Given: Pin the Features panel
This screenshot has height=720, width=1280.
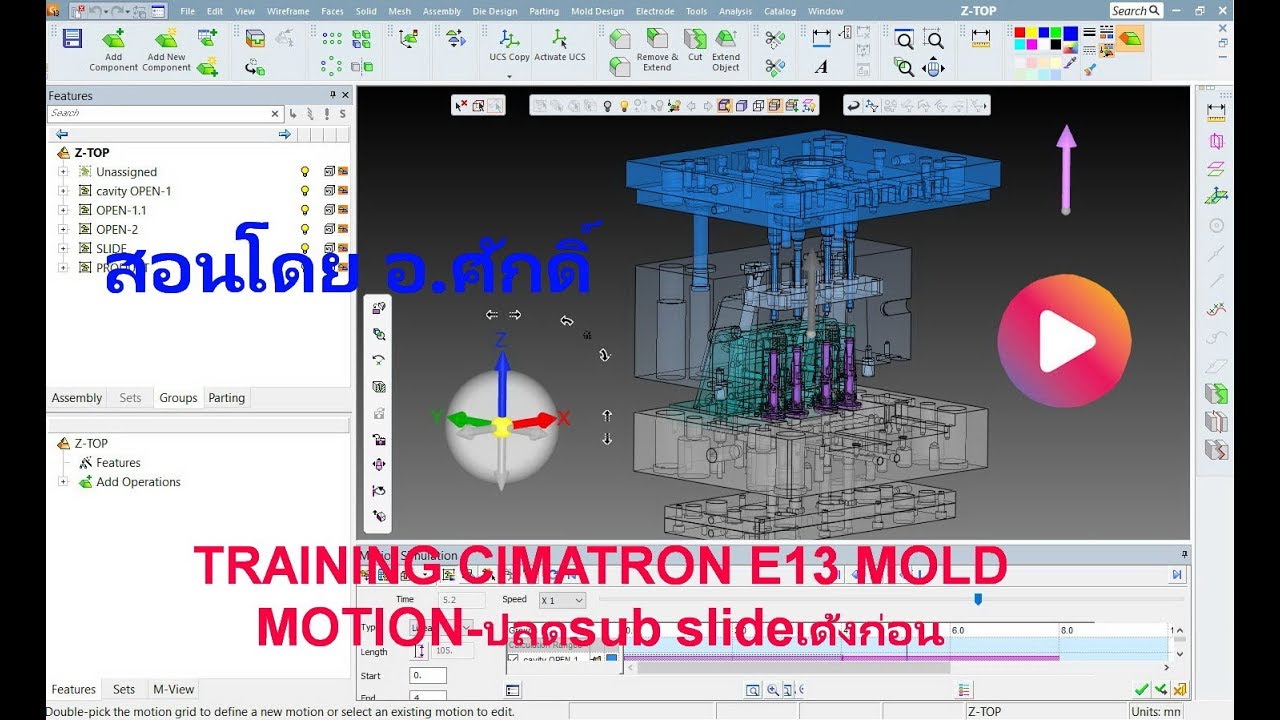Looking at the screenshot, I should click(x=333, y=95).
